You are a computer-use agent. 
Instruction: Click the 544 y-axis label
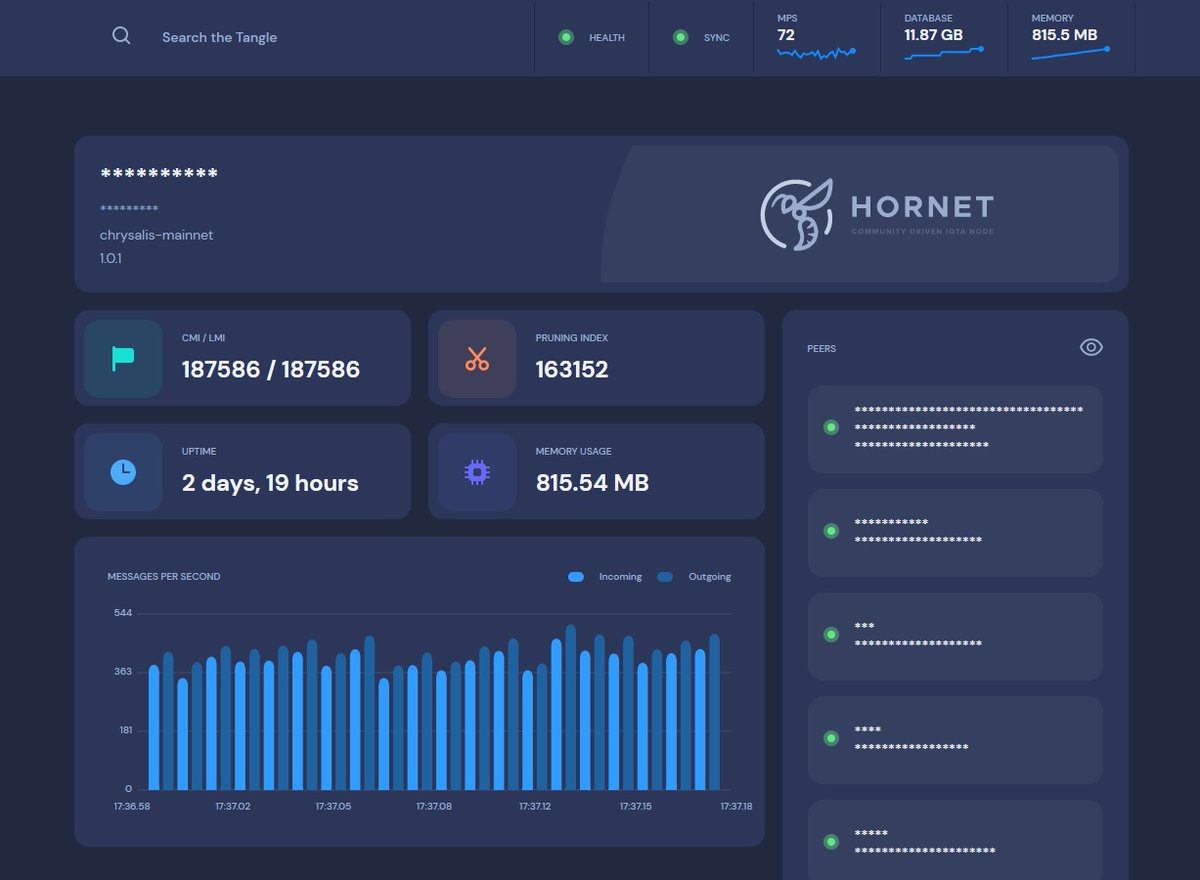click(x=123, y=613)
